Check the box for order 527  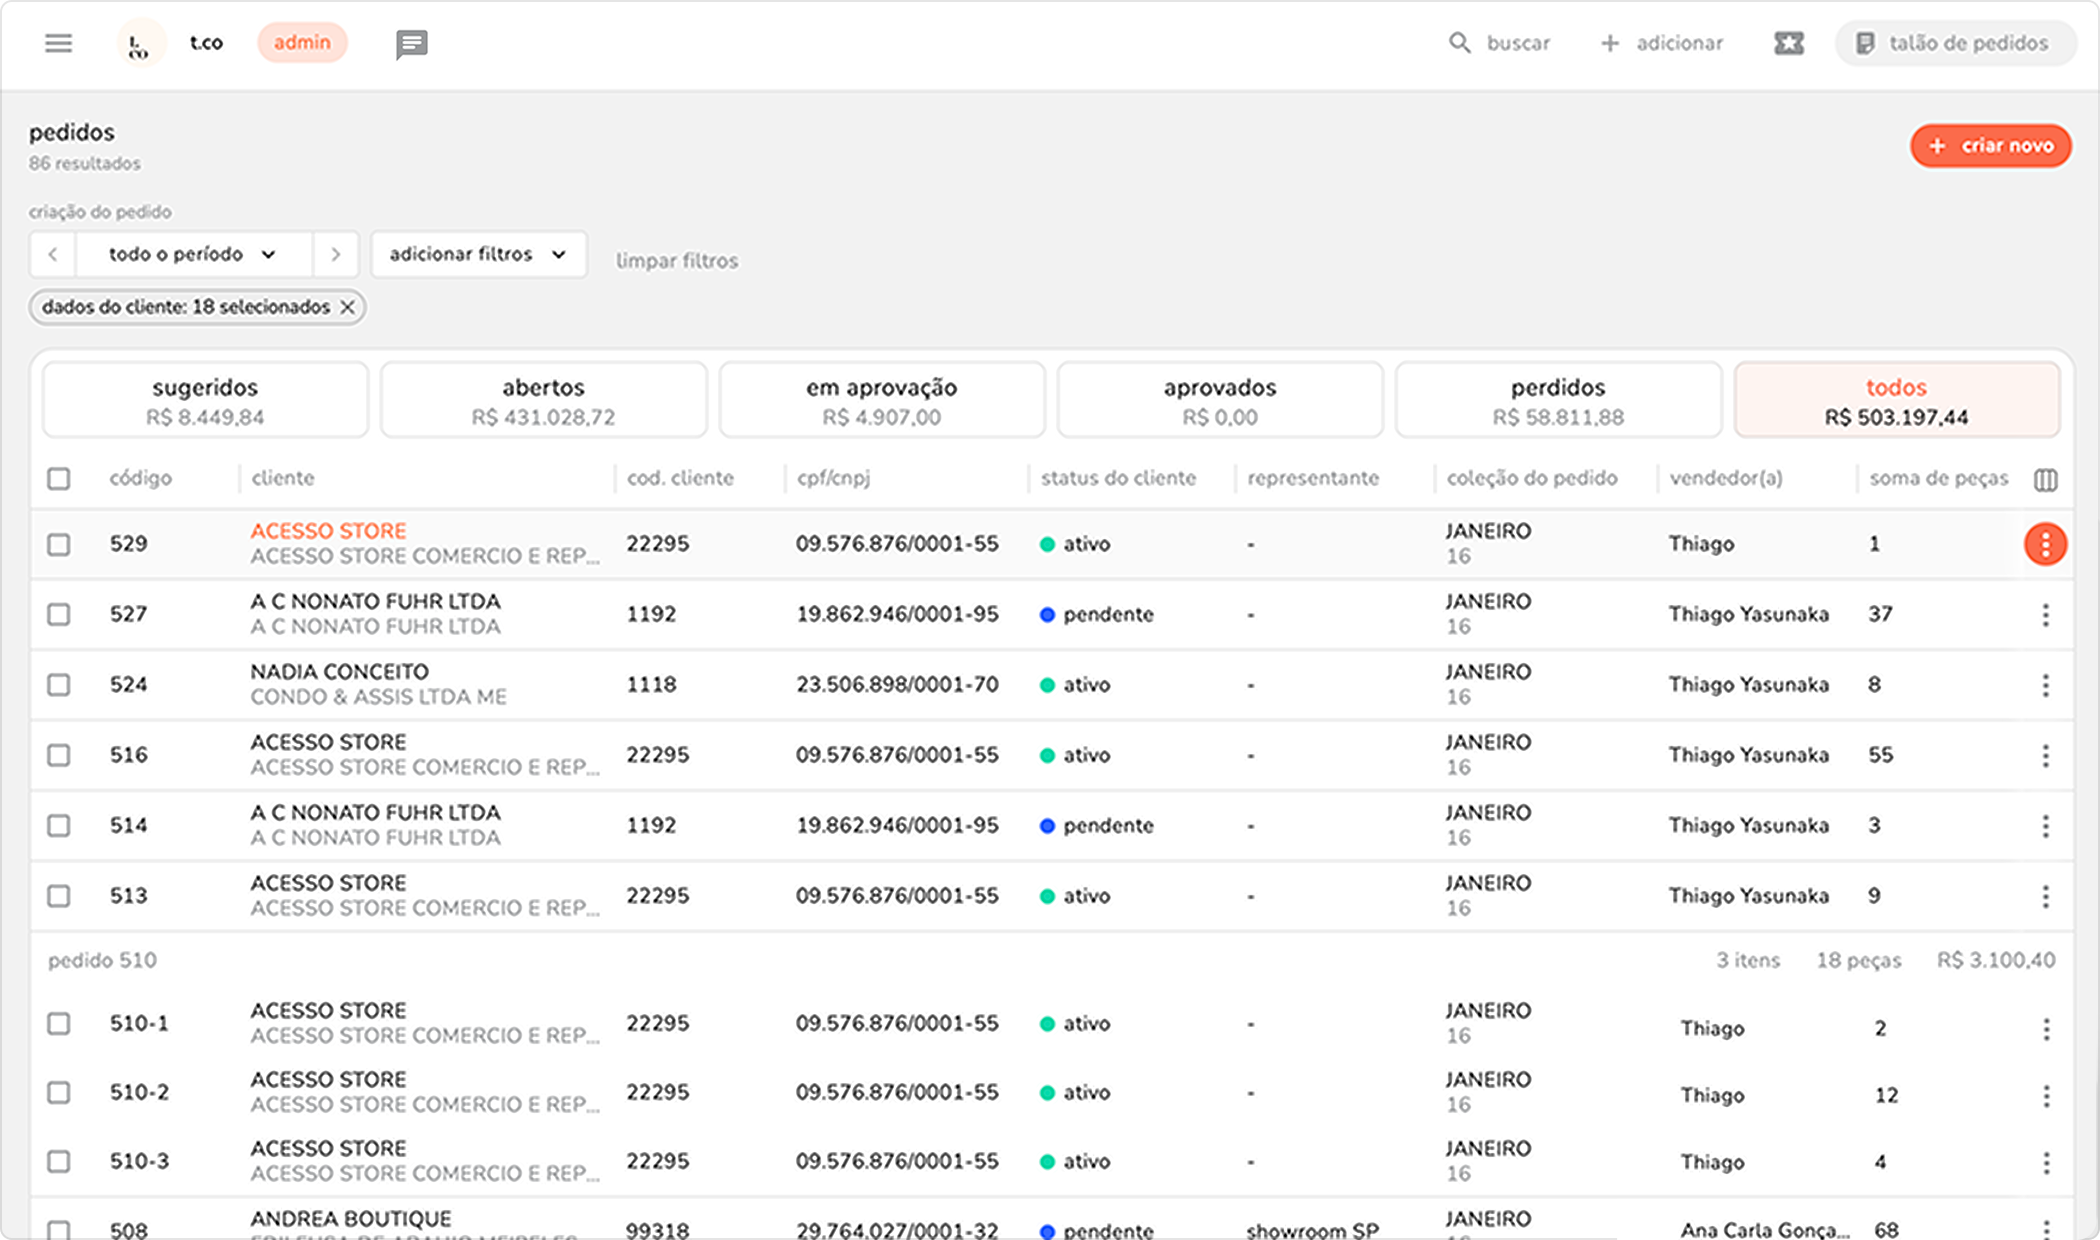[x=59, y=614]
